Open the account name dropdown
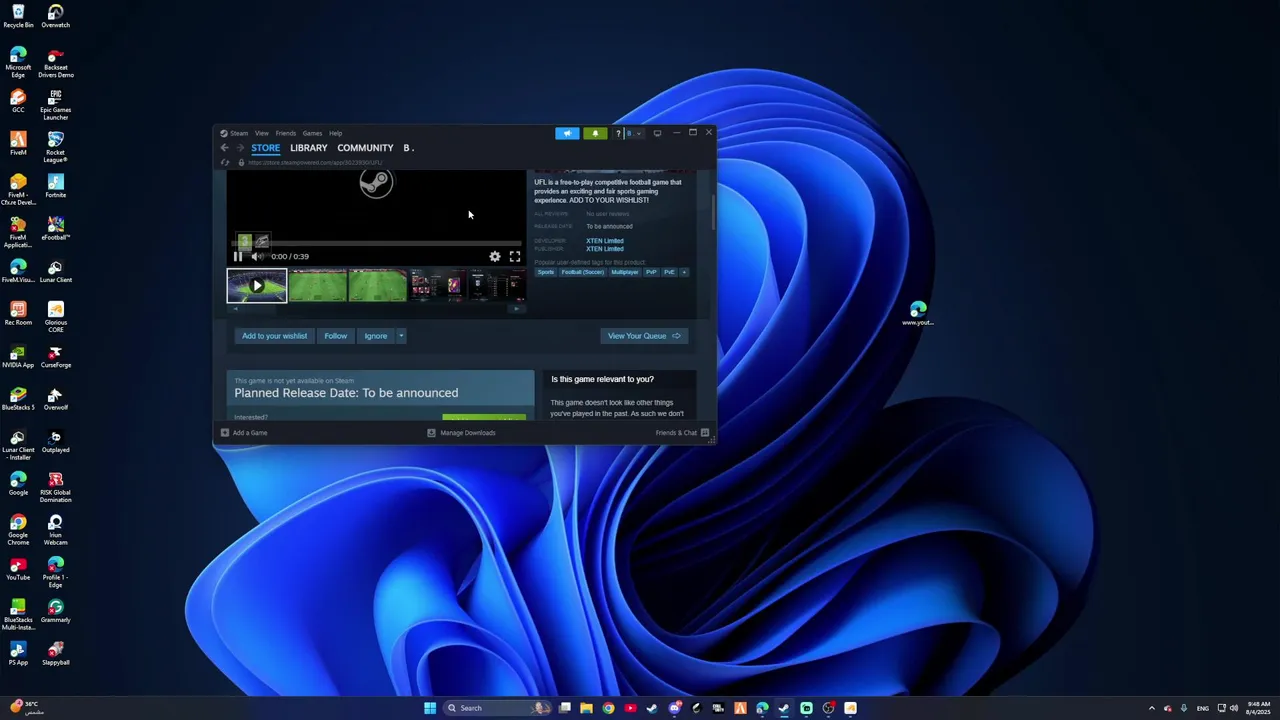 point(634,133)
